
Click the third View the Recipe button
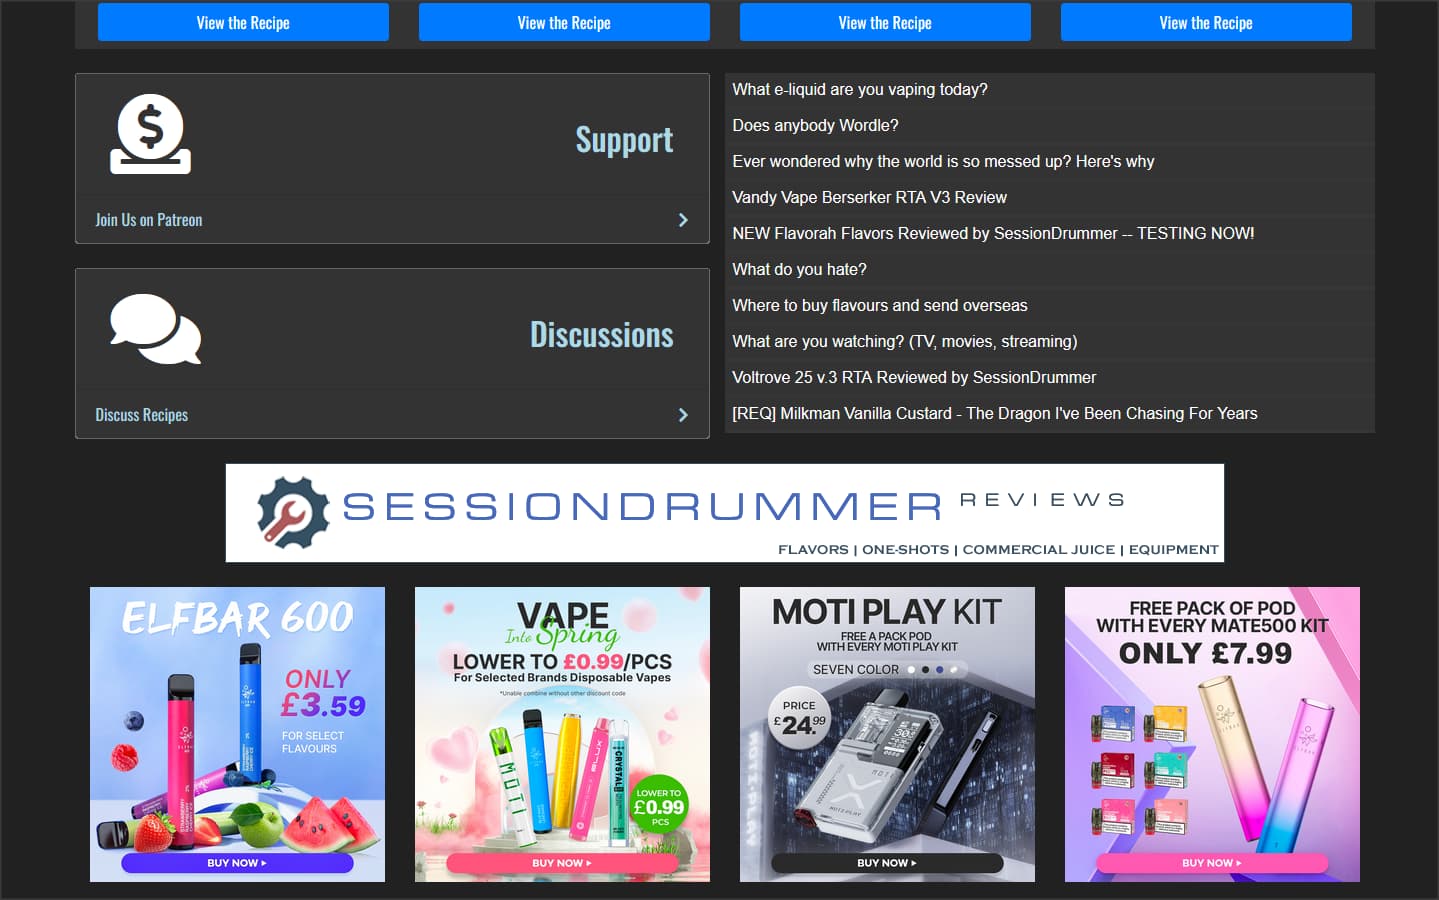click(885, 22)
